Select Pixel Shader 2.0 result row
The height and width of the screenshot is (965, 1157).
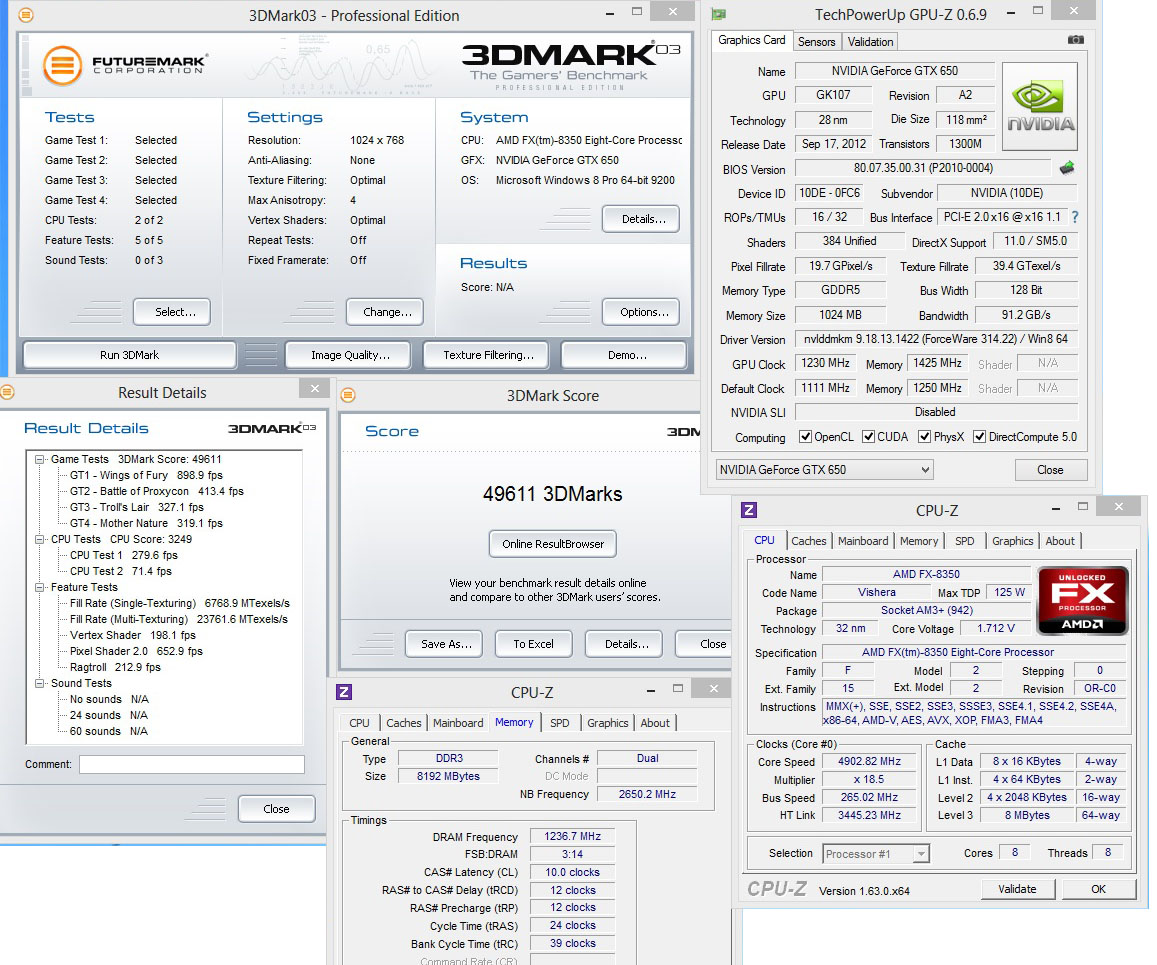137,651
